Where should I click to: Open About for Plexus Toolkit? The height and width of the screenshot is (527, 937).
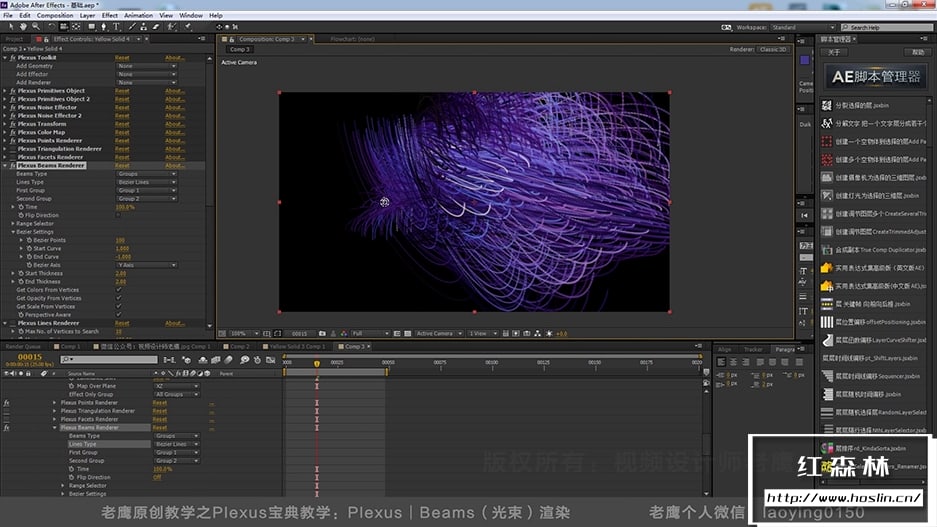pyautogui.click(x=174, y=58)
